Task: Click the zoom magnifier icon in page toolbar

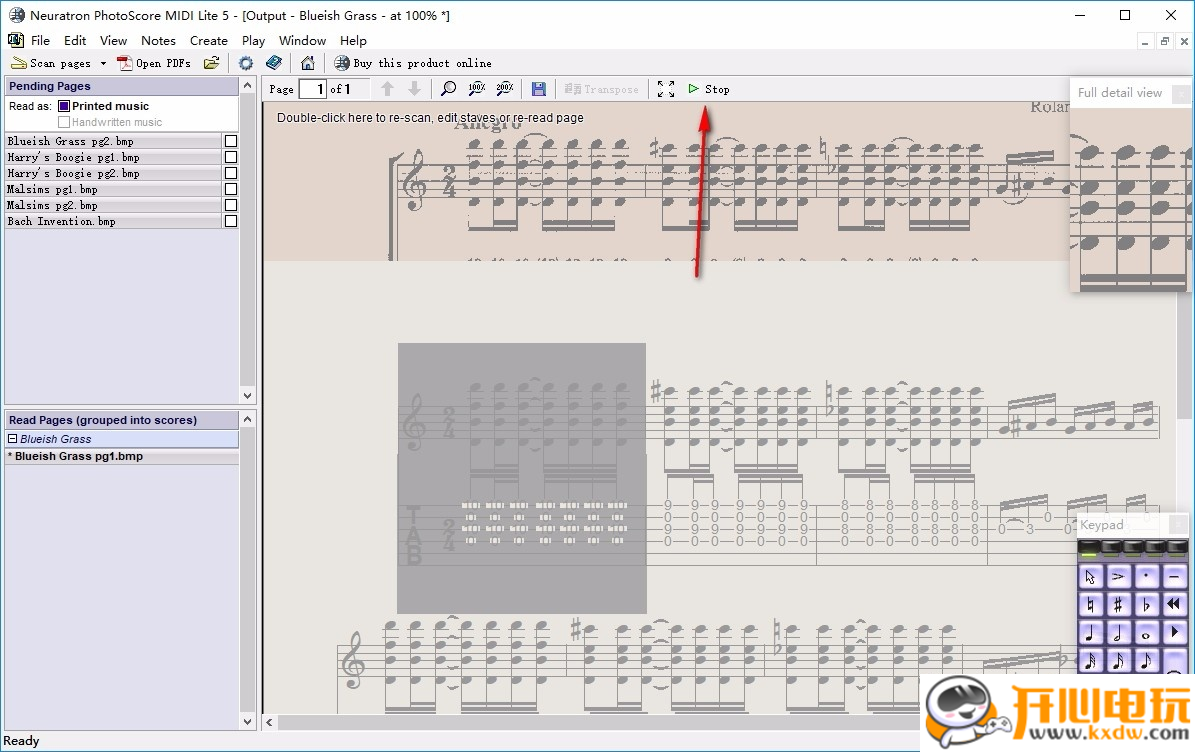Action: pos(449,89)
